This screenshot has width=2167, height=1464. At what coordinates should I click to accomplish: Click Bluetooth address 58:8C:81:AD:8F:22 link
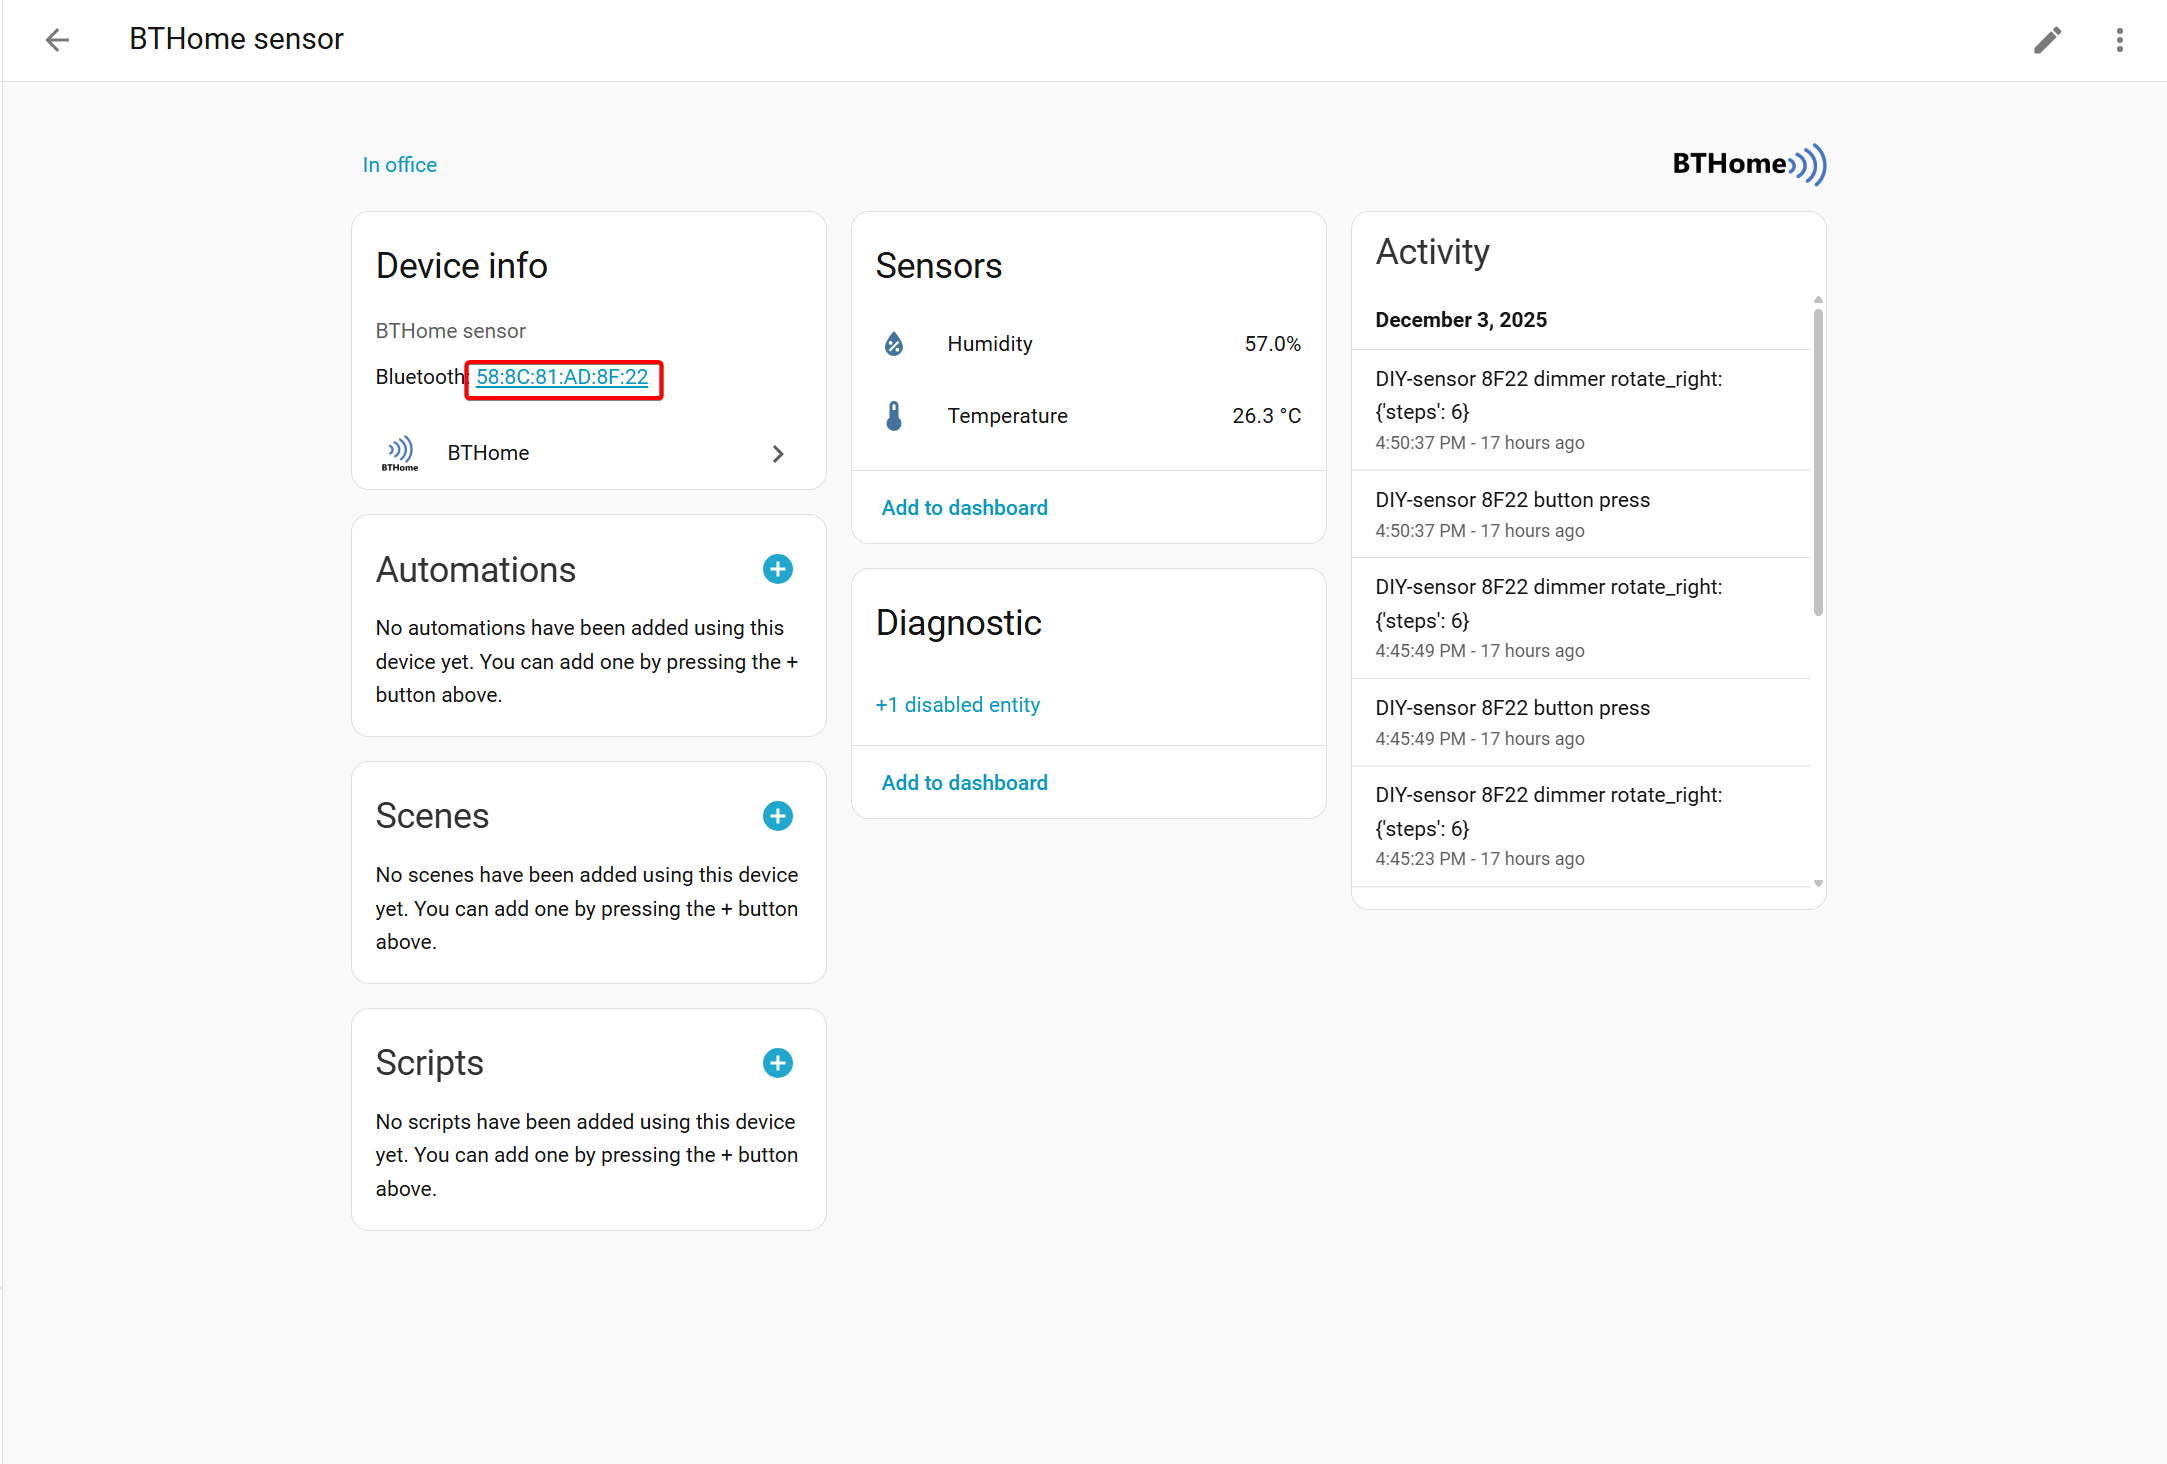coord(561,377)
